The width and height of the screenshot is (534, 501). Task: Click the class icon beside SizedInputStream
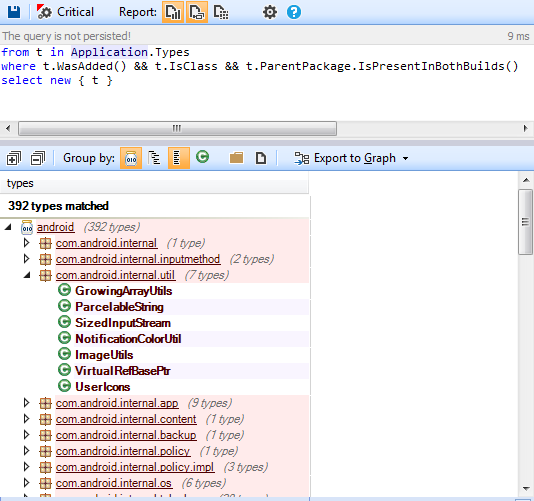coord(64,322)
